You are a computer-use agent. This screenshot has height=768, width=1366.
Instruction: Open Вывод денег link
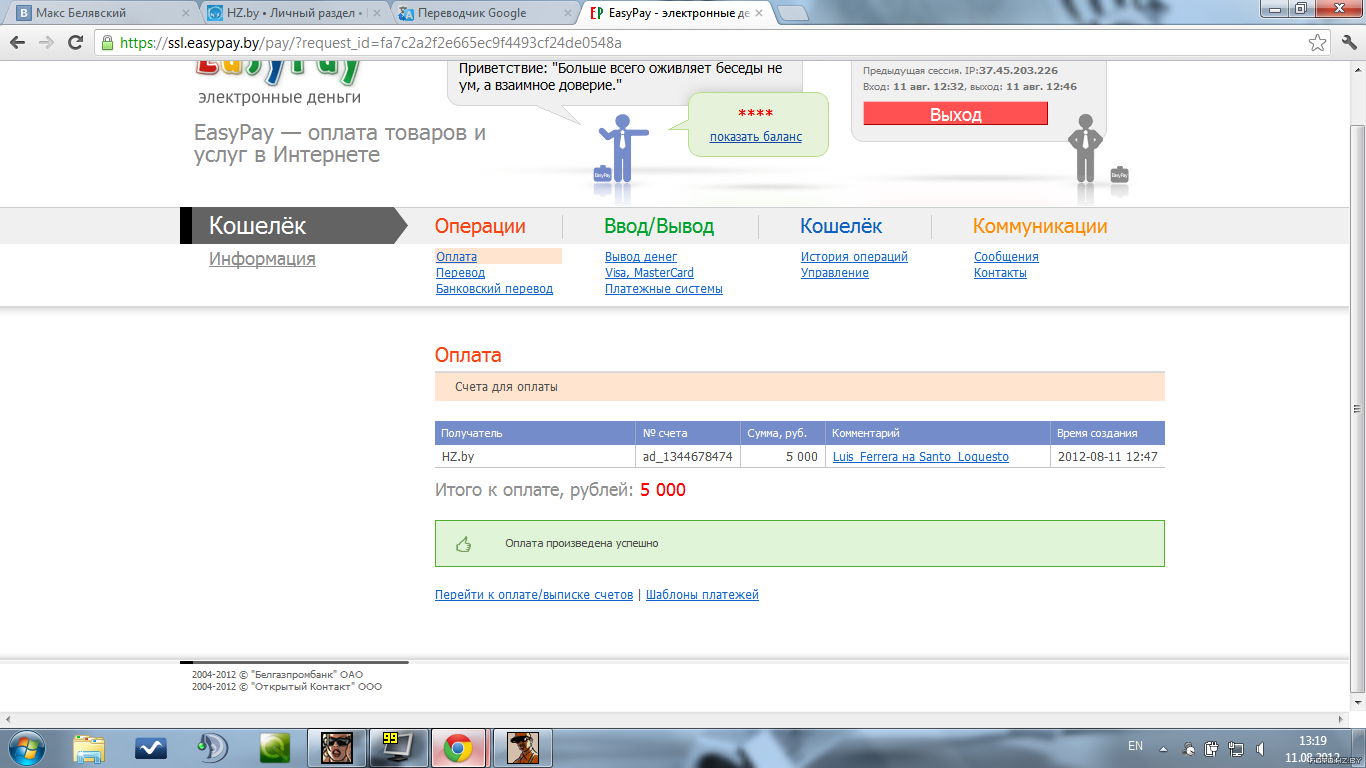point(641,257)
